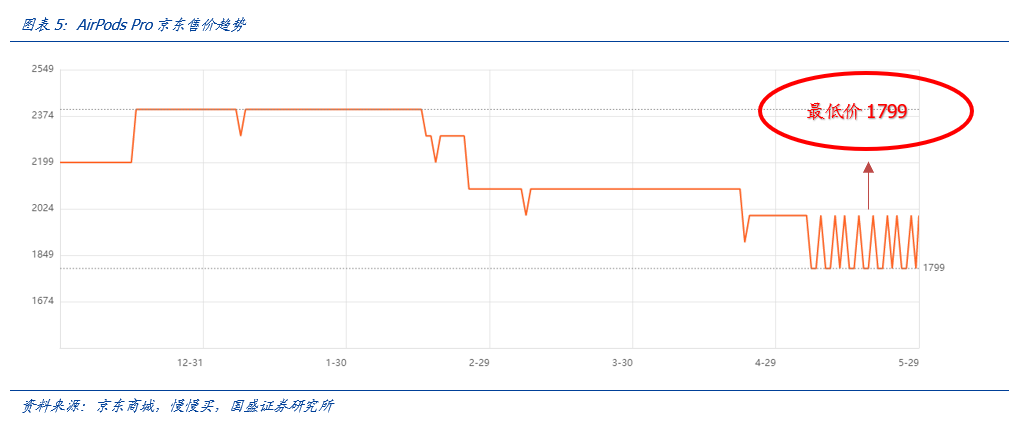Screen dimensions: 1013x431
Task: Click the 2374 y-axis label
Action: [x=43, y=116]
